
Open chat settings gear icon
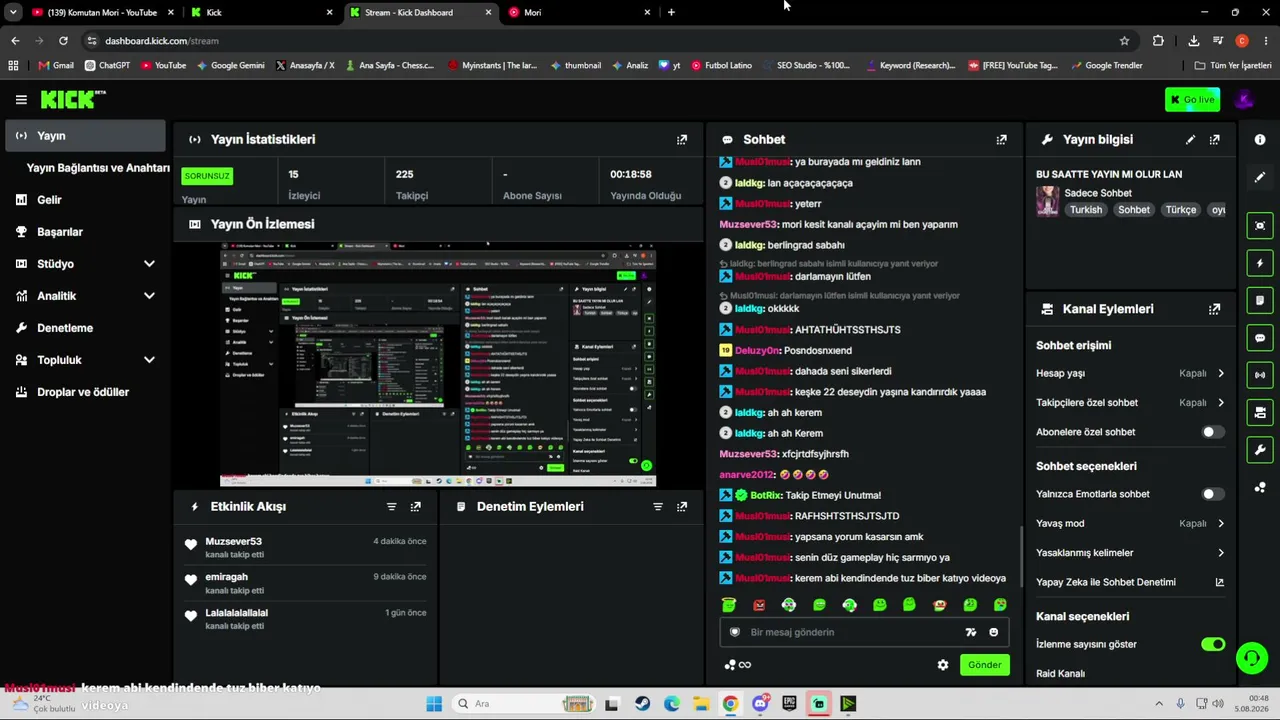pyautogui.click(x=942, y=665)
